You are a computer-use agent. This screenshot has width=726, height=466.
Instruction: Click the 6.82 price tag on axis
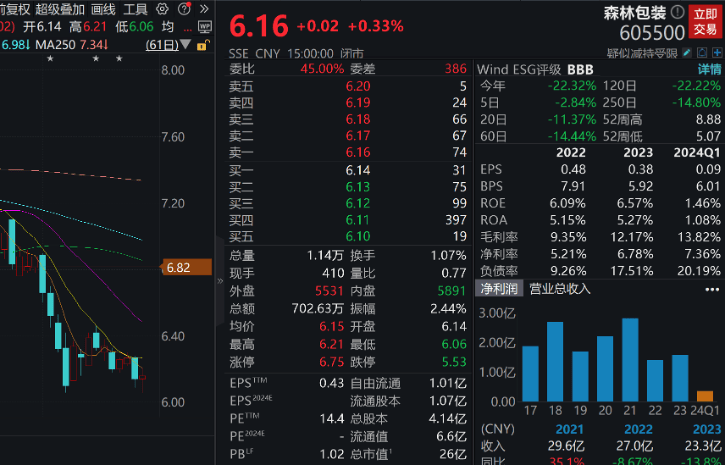click(x=186, y=268)
